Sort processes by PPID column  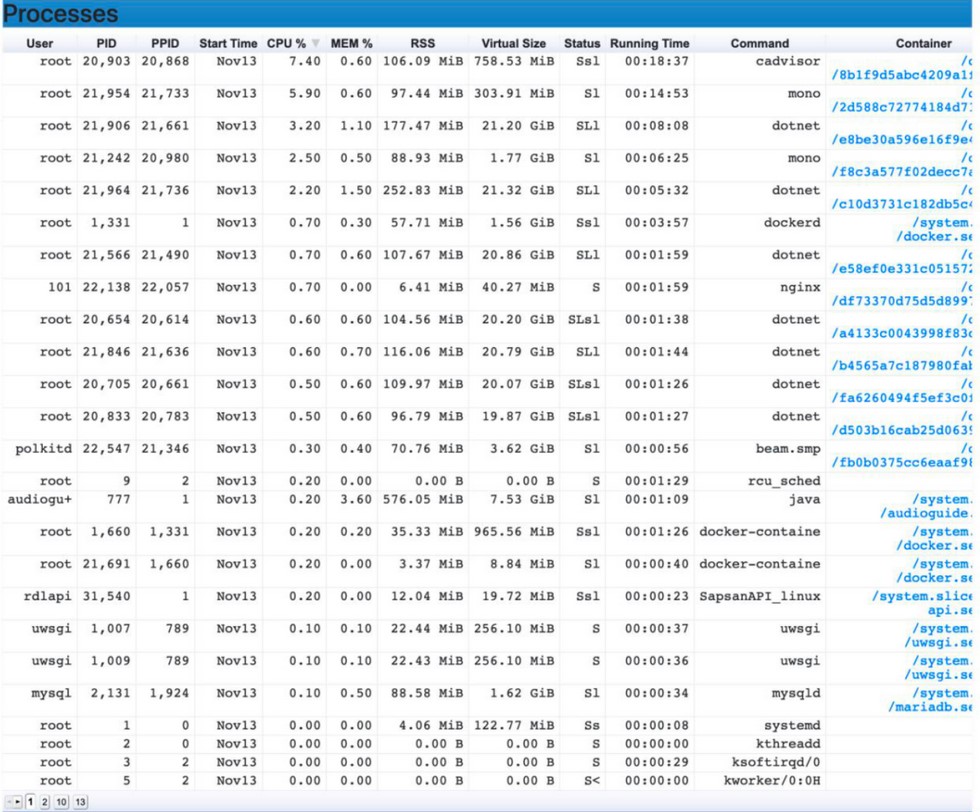pyautogui.click(x=165, y=43)
